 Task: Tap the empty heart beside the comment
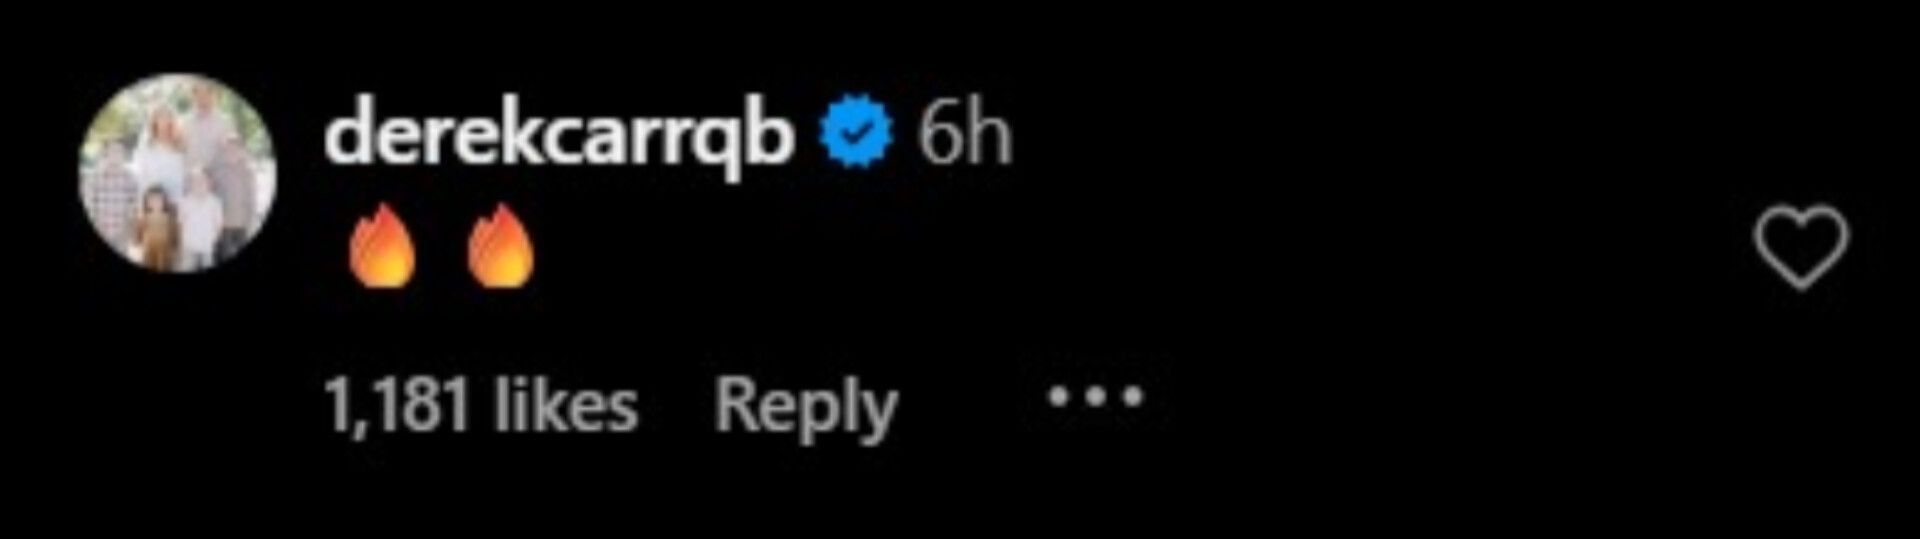pos(1801,247)
